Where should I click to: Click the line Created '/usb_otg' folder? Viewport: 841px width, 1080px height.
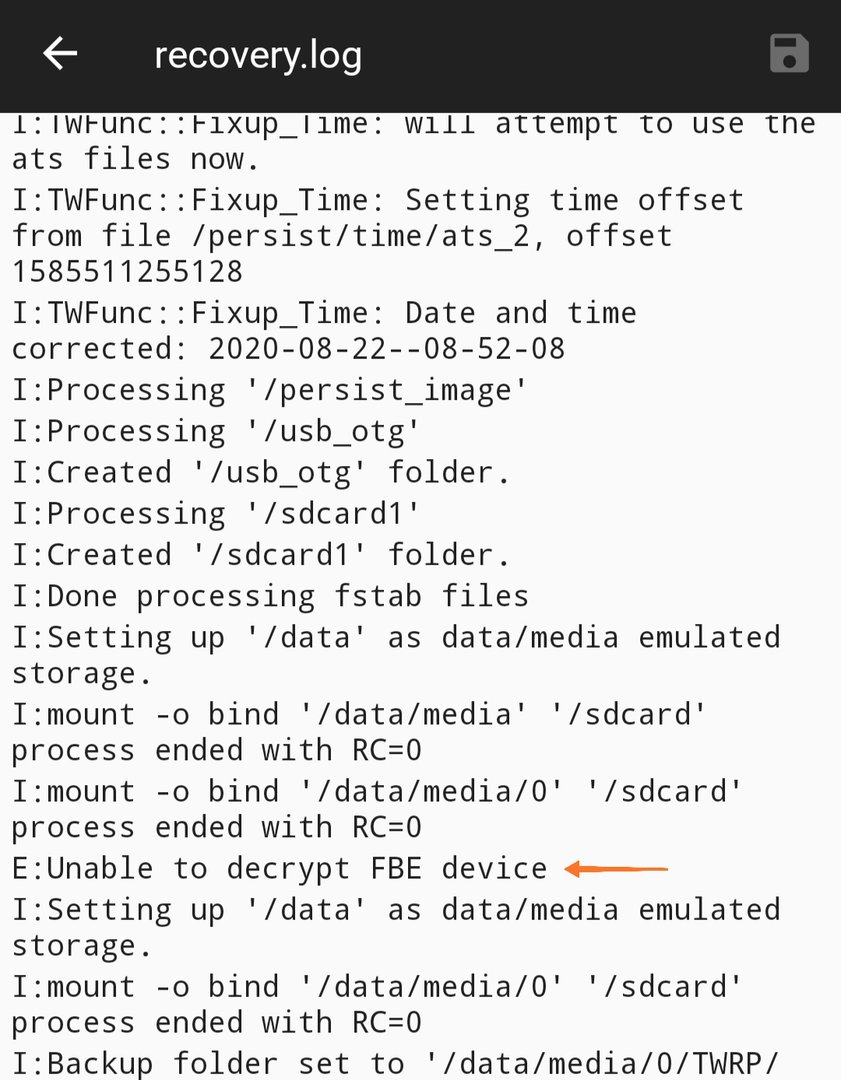click(x=261, y=472)
